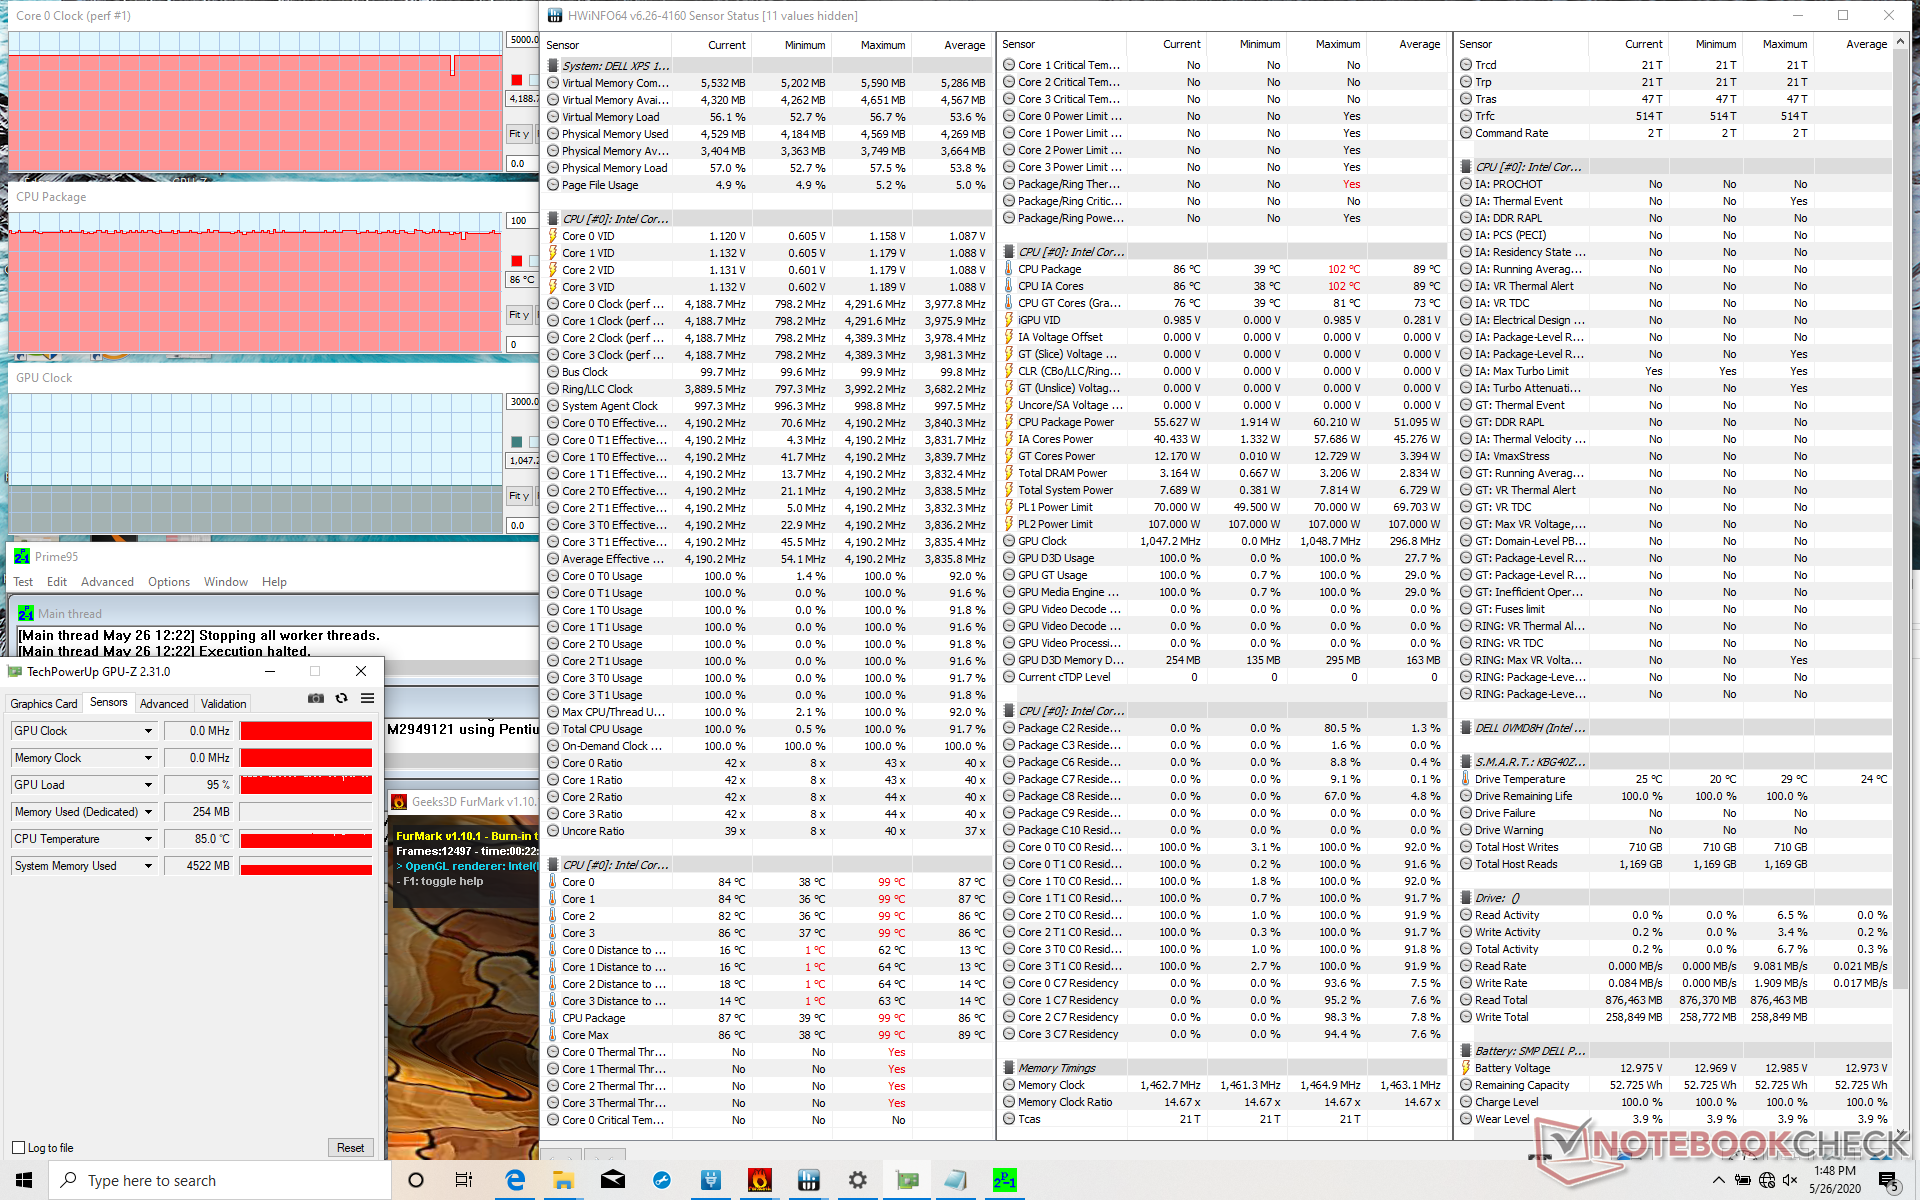Open the Windows Start menu
The image size is (1920, 1200).
24,1180
